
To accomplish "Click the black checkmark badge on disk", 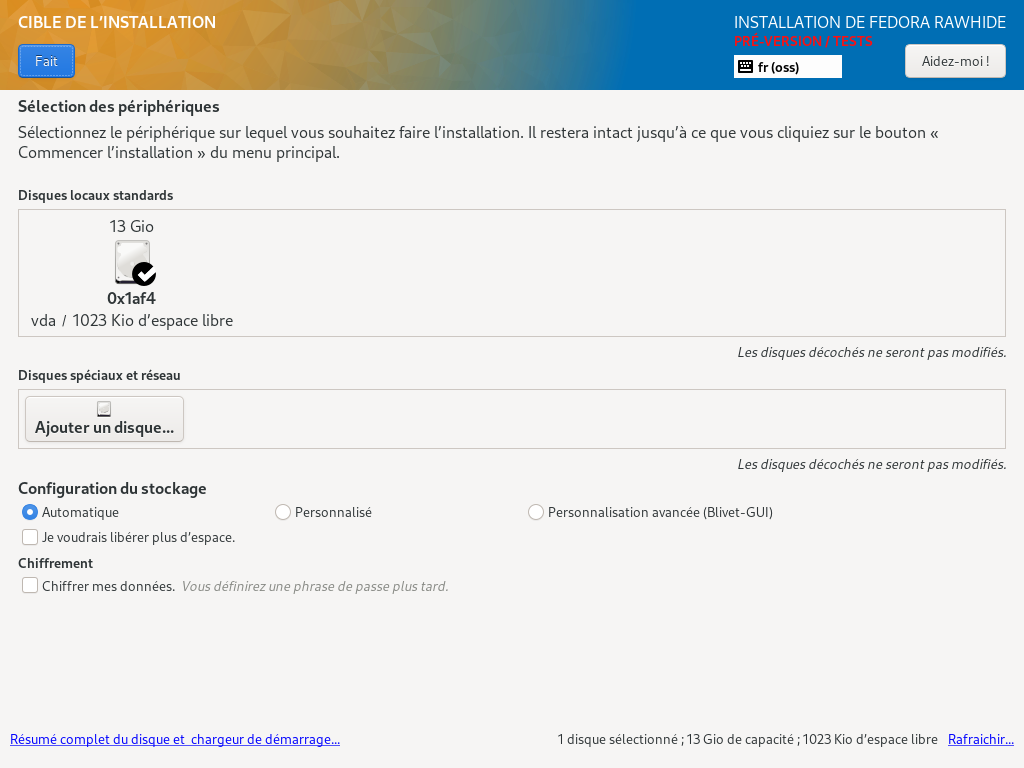I will pyautogui.click(x=144, y=274).
